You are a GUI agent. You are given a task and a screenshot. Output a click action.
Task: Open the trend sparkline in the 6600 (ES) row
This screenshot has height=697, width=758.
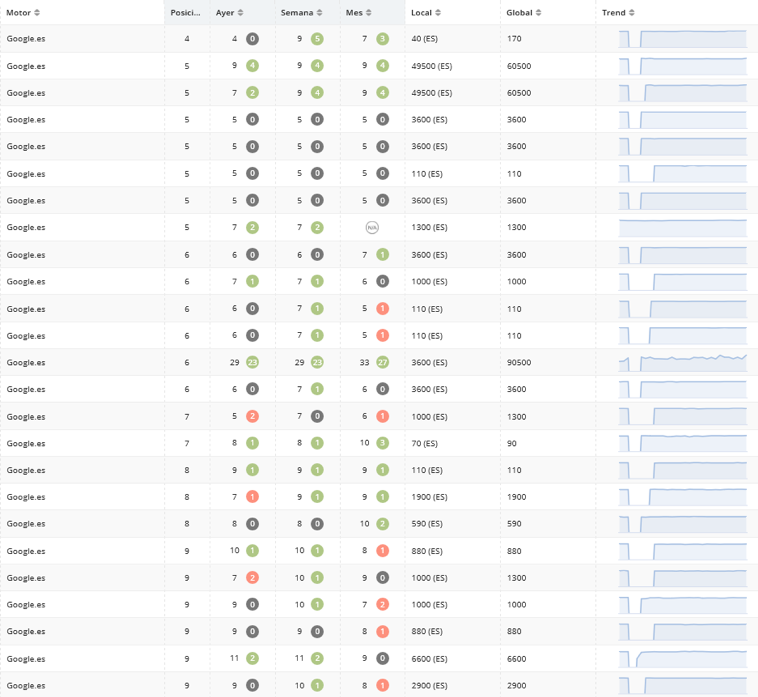(x=683, y=659)
